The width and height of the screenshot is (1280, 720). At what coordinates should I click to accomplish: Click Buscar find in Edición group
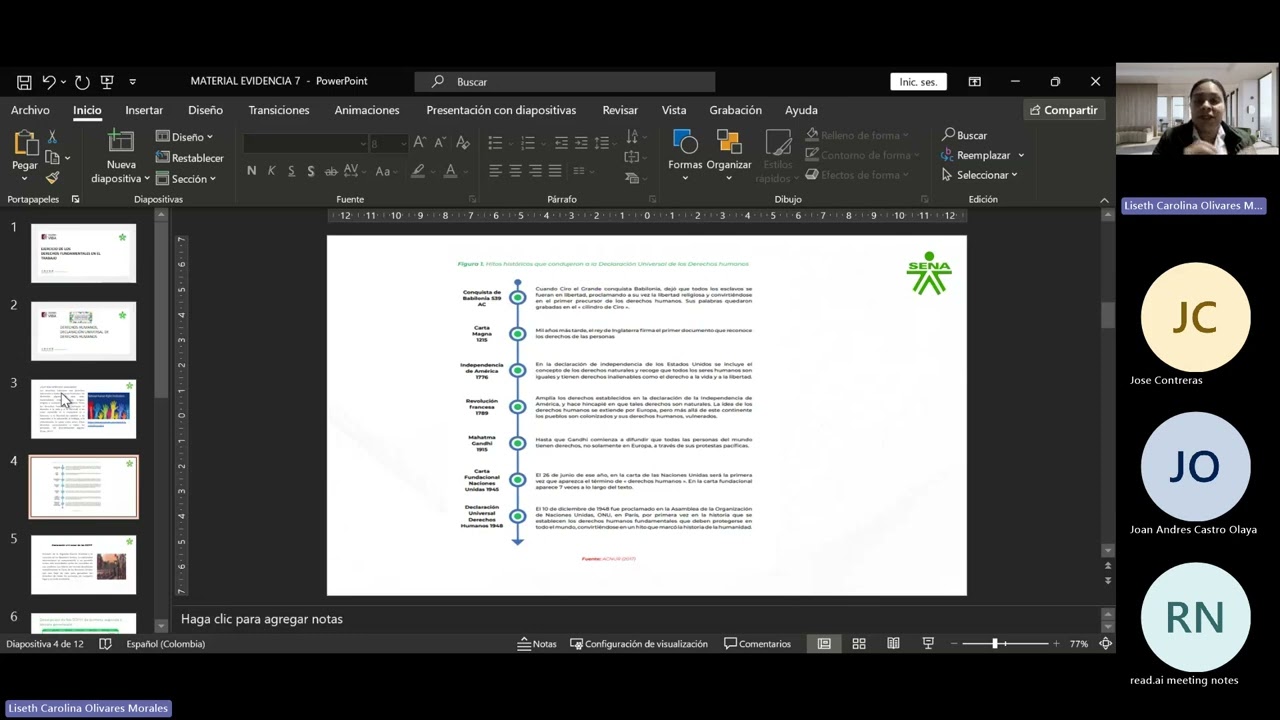965,135
